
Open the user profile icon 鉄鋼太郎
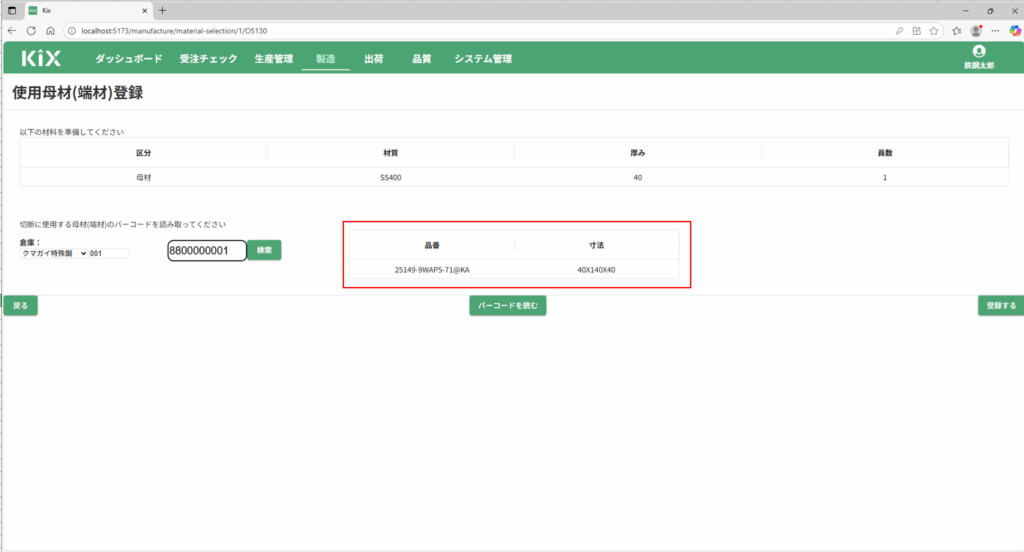pyautogui.click(x=978, y=52)
